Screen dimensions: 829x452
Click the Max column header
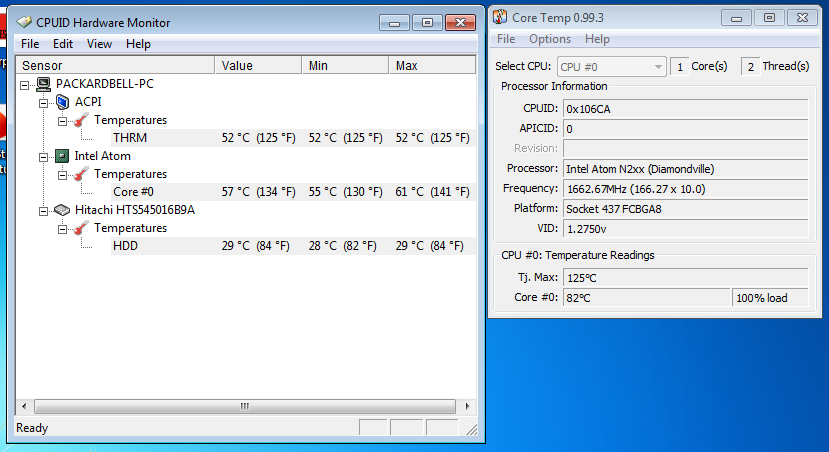432,65
